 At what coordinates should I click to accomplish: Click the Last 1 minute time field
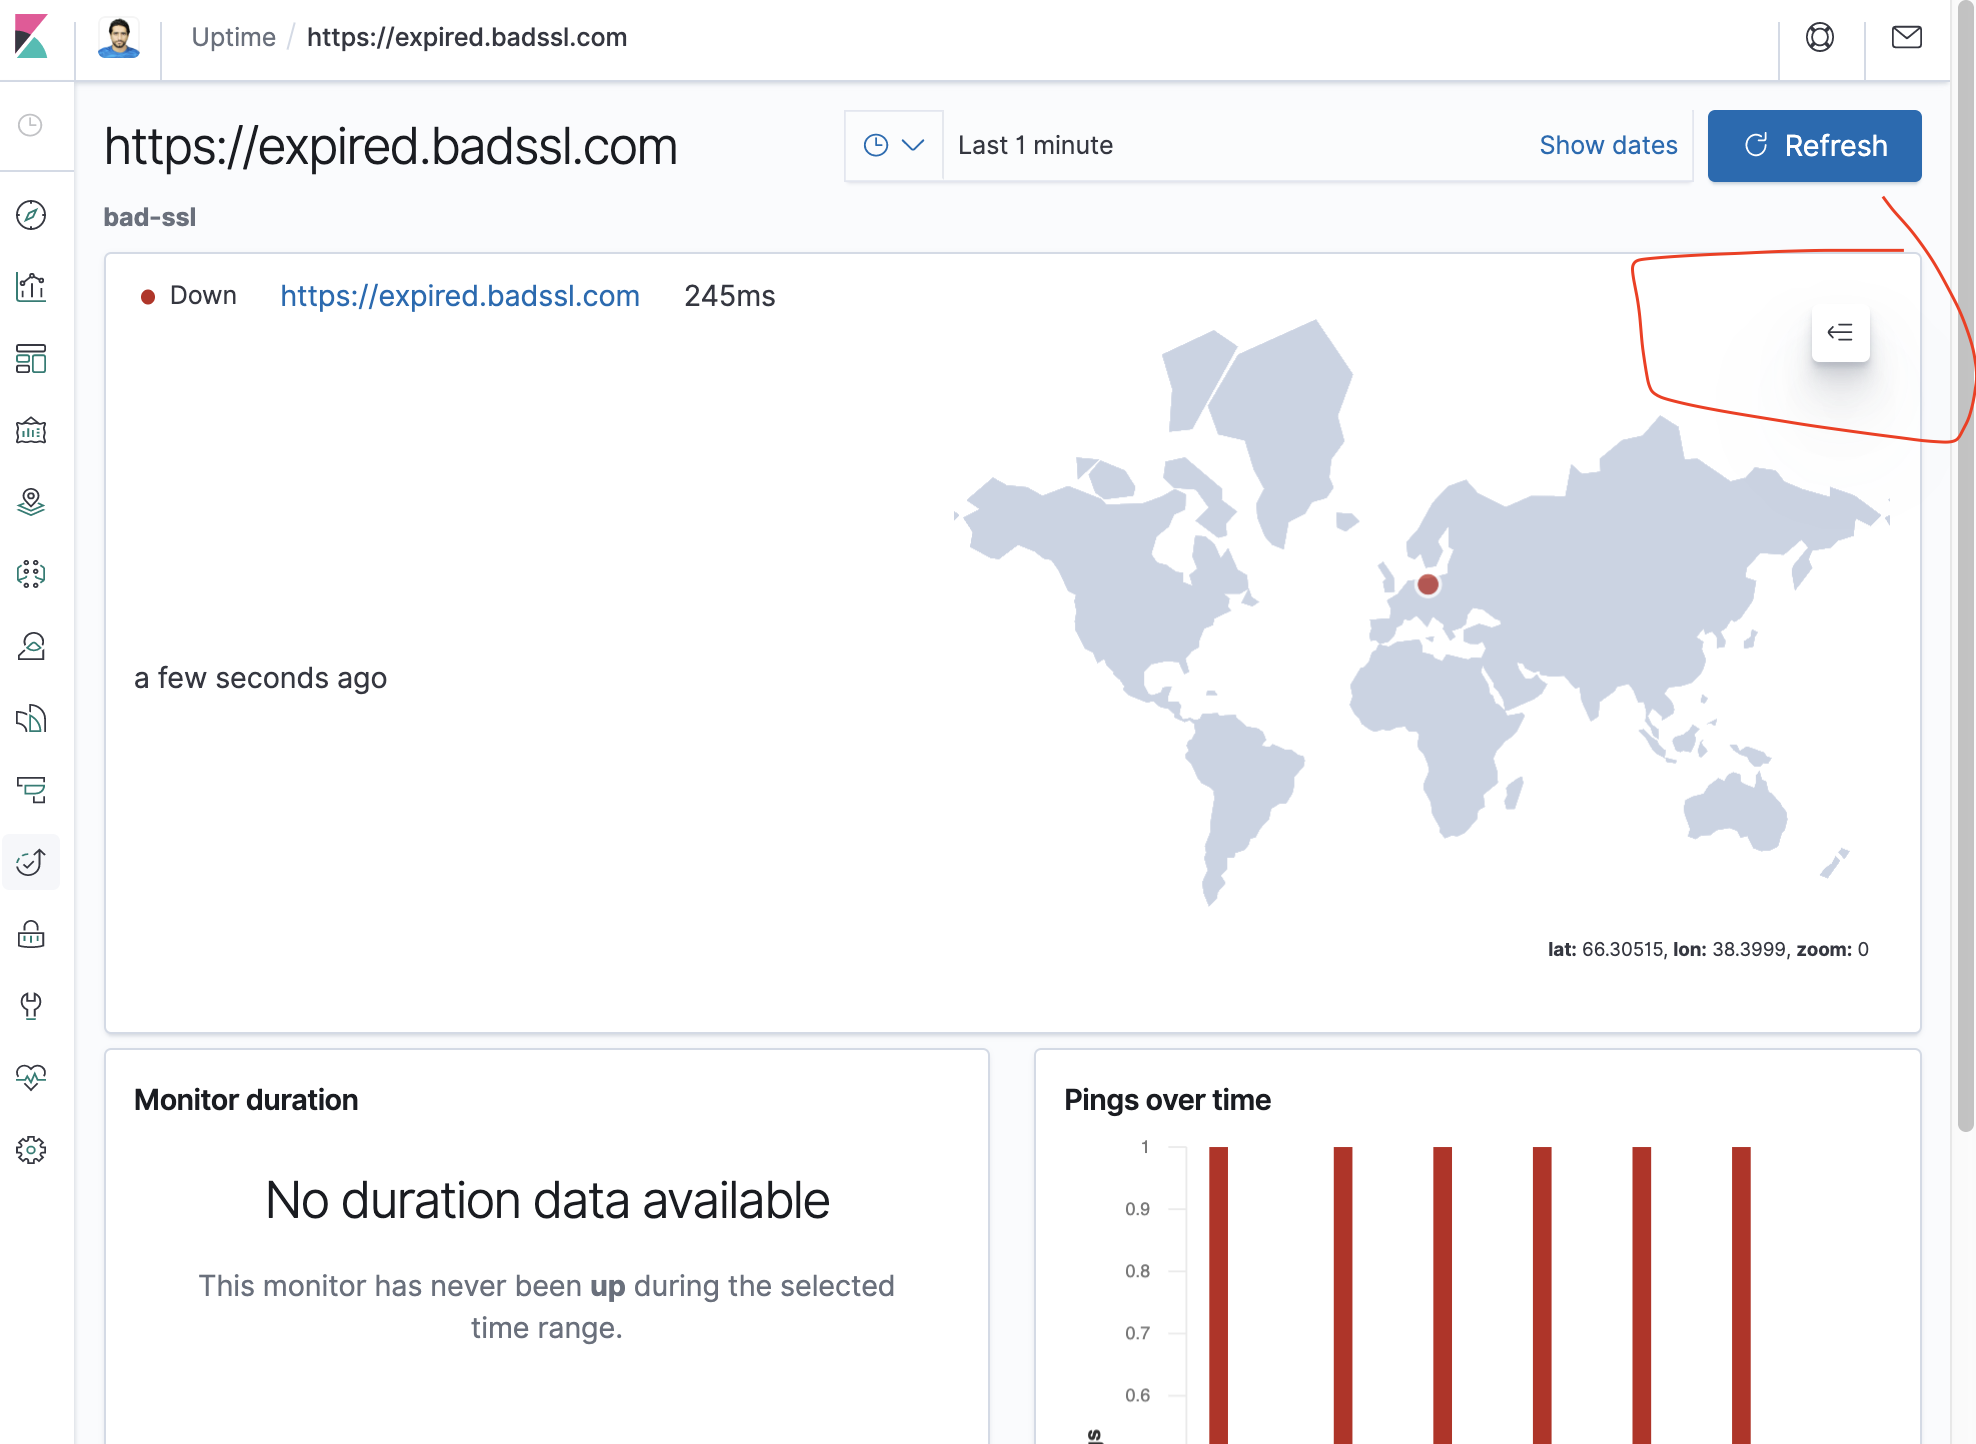click(x=1035, y=146)
